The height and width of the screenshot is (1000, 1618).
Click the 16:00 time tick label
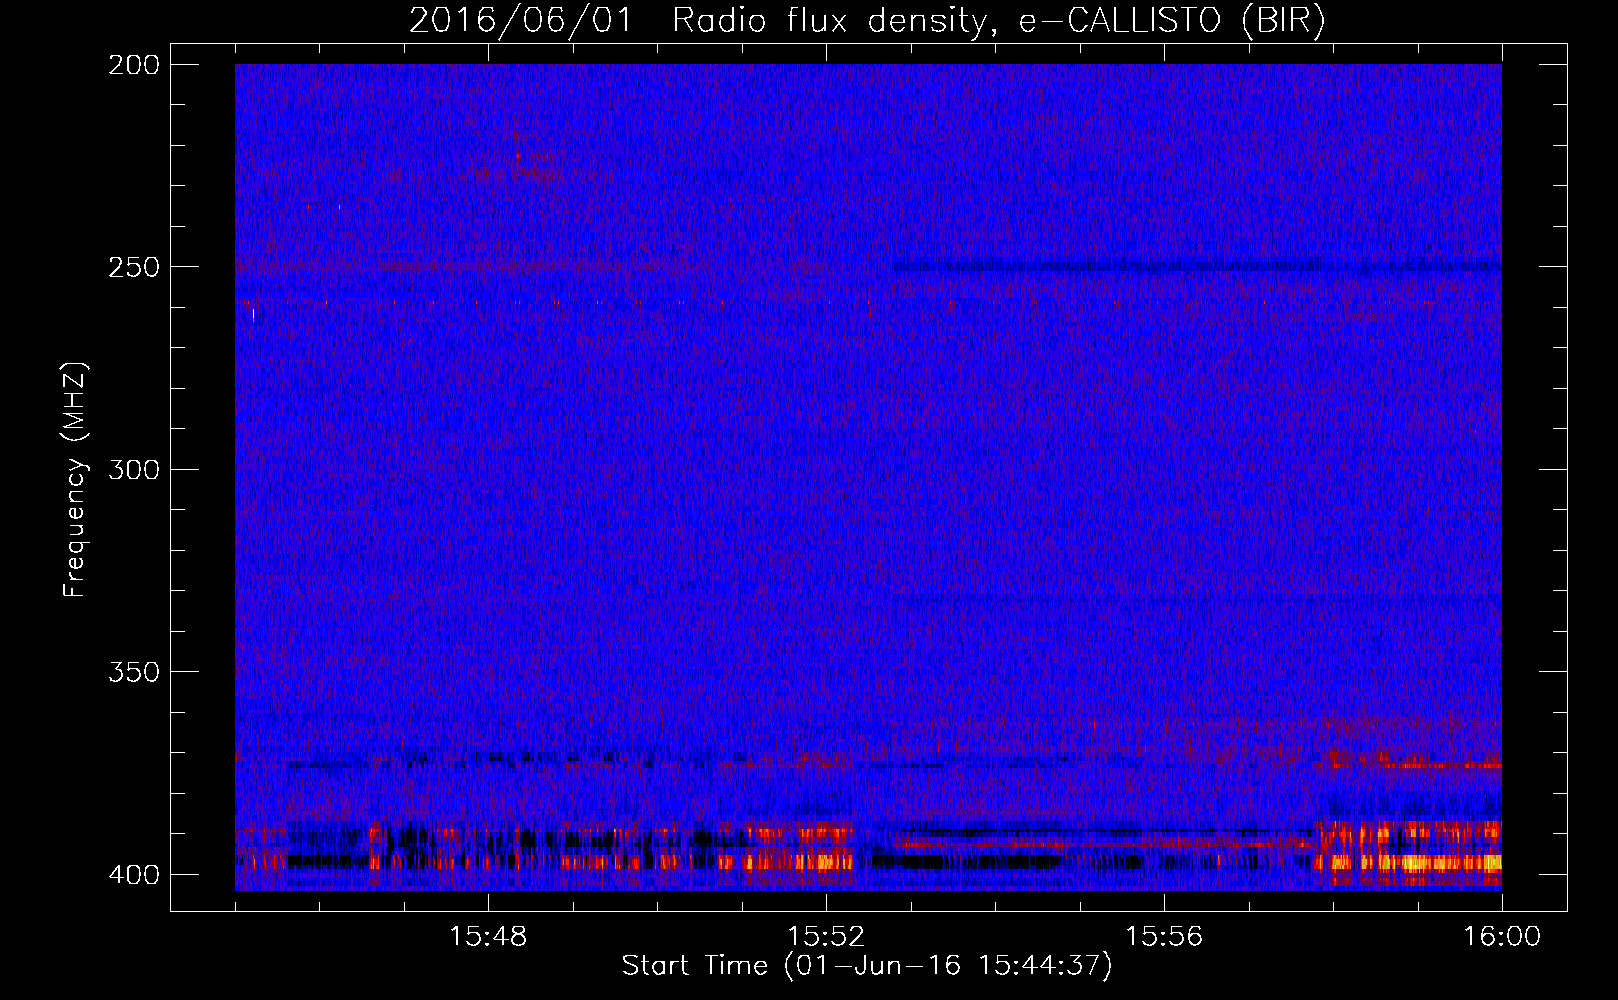(1502, 937)
